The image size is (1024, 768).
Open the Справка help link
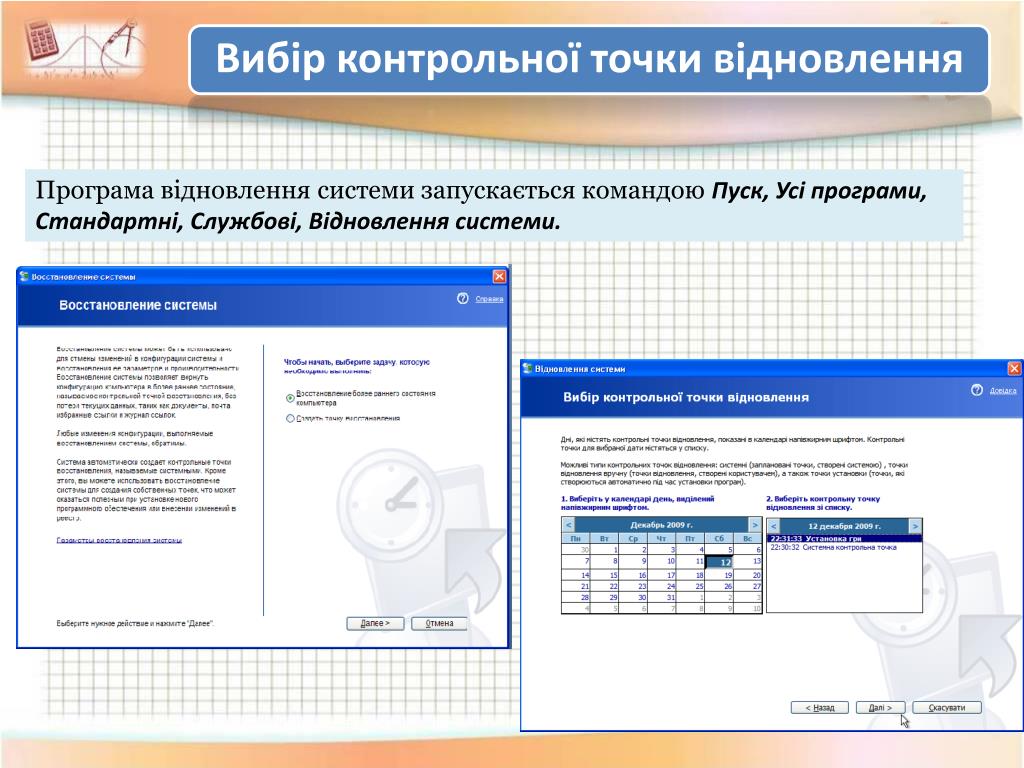[489, 299]
